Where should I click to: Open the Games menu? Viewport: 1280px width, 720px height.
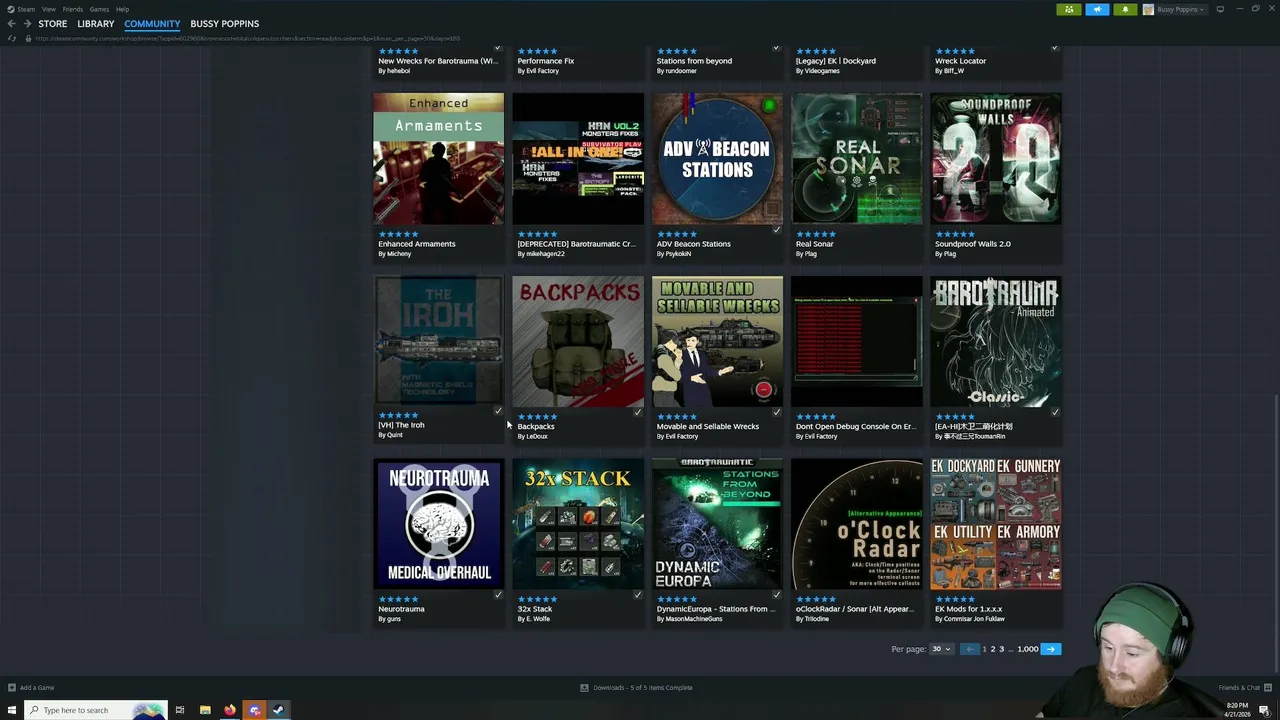coord(99,9)
